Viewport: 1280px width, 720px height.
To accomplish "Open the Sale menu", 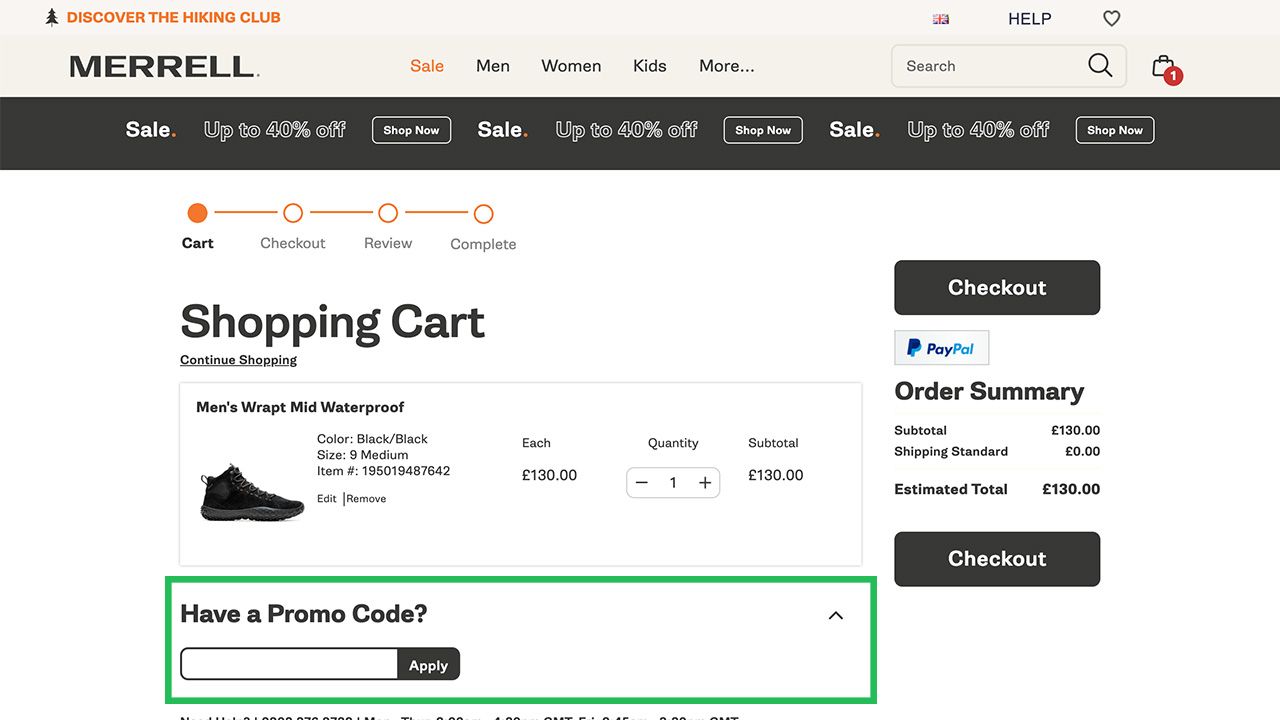I will pos(427,66).
